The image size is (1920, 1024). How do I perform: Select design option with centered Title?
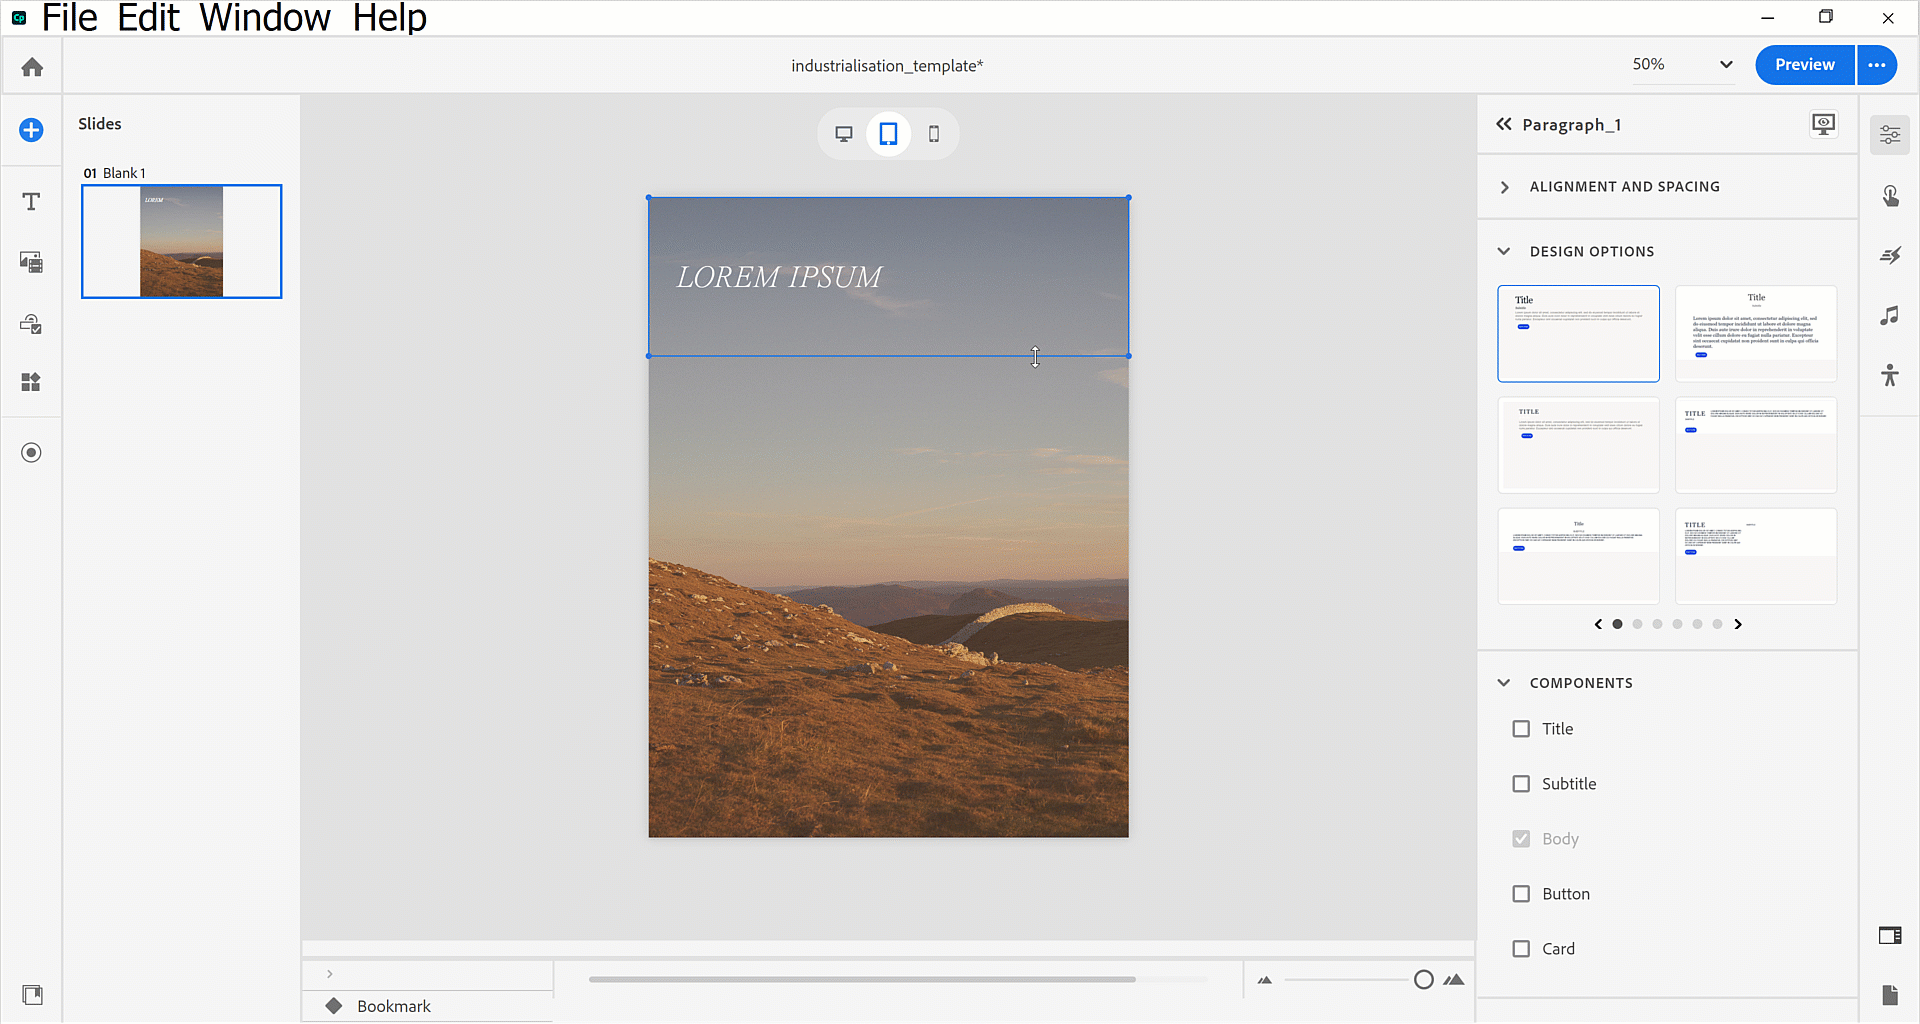pyautogui.click(x=1756, y=334)
